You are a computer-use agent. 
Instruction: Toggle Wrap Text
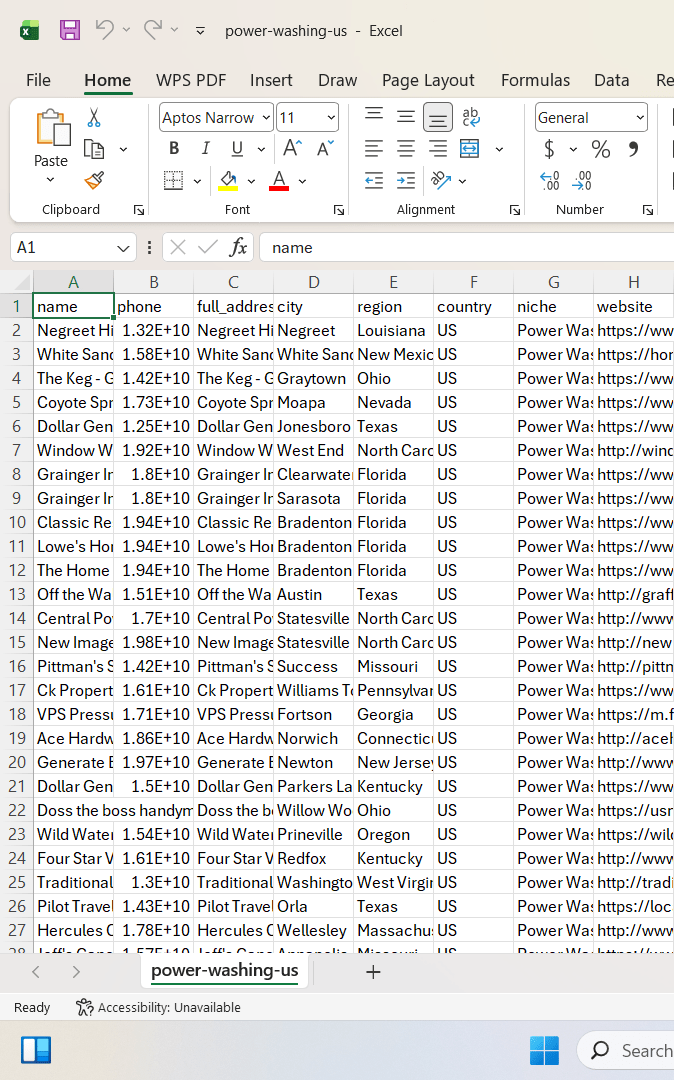pos(471,117)
